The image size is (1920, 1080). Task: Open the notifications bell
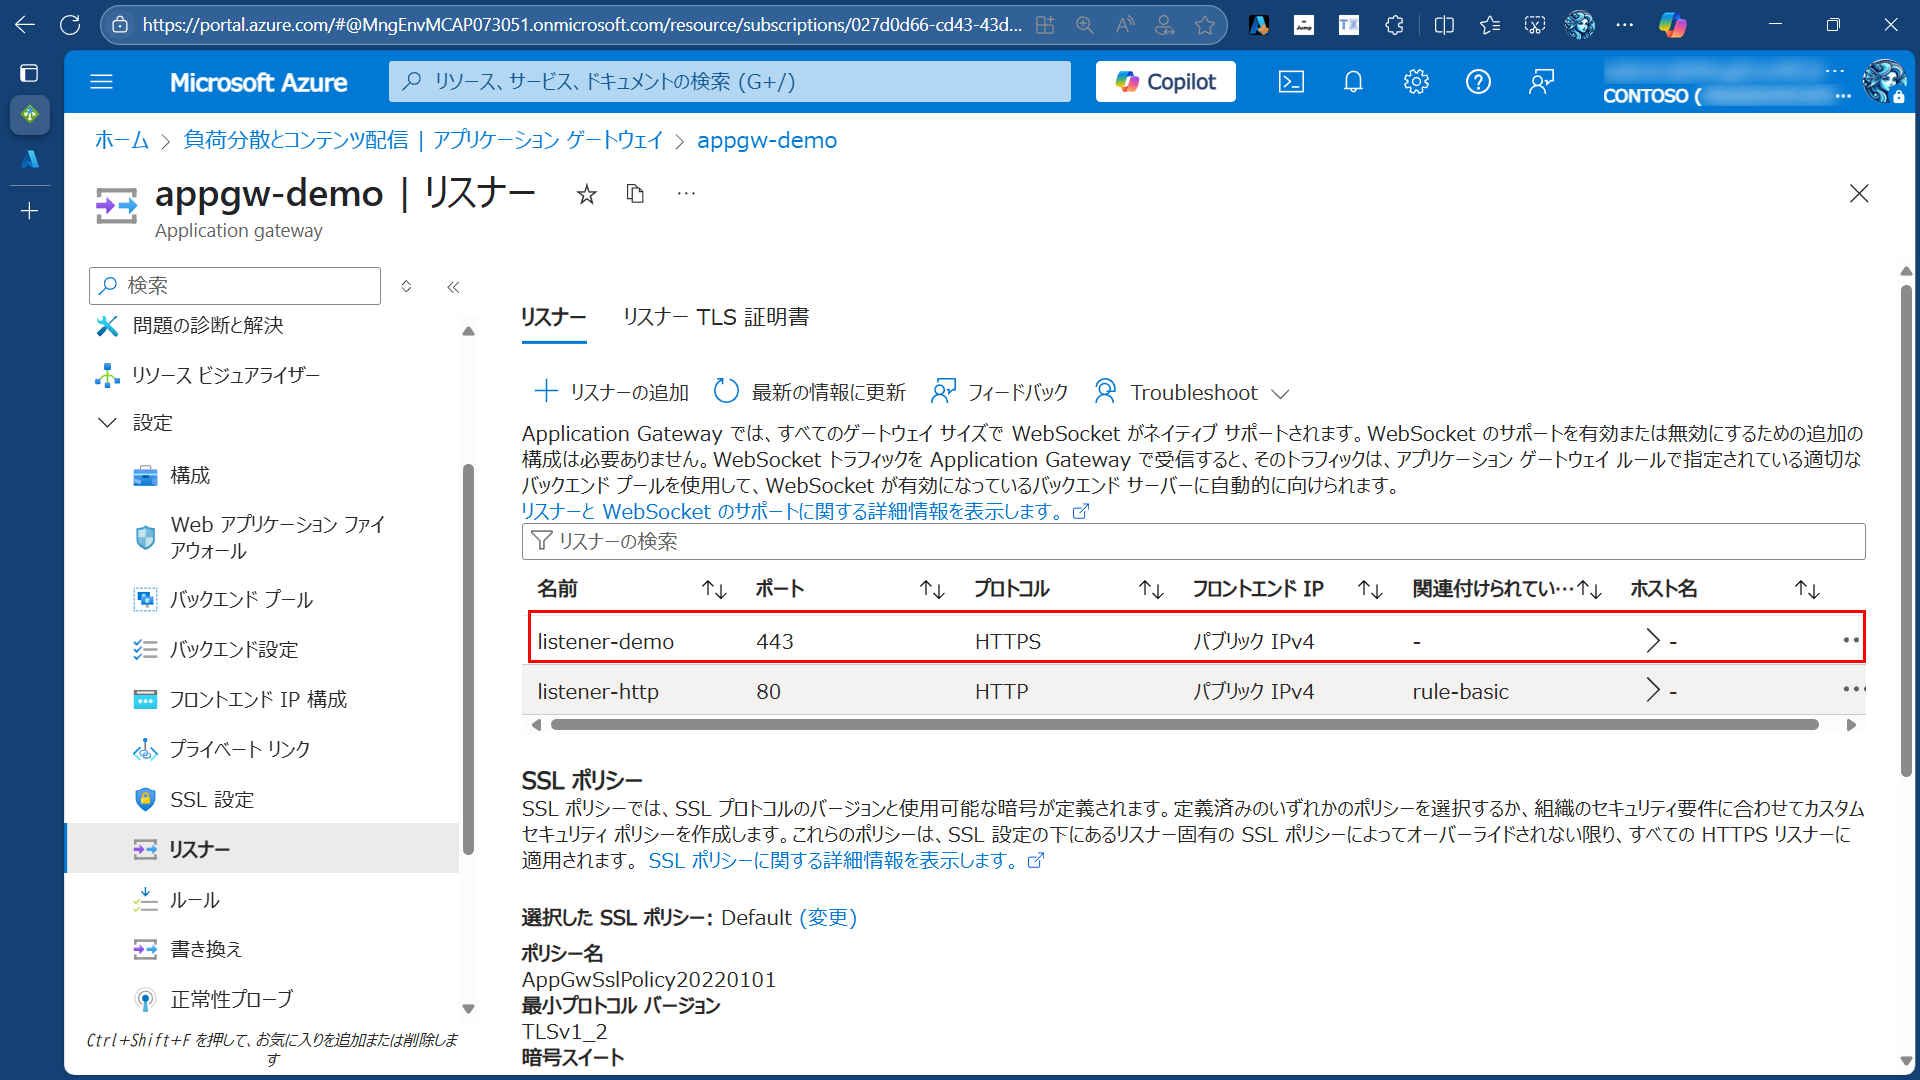(x=1353, y=82)
